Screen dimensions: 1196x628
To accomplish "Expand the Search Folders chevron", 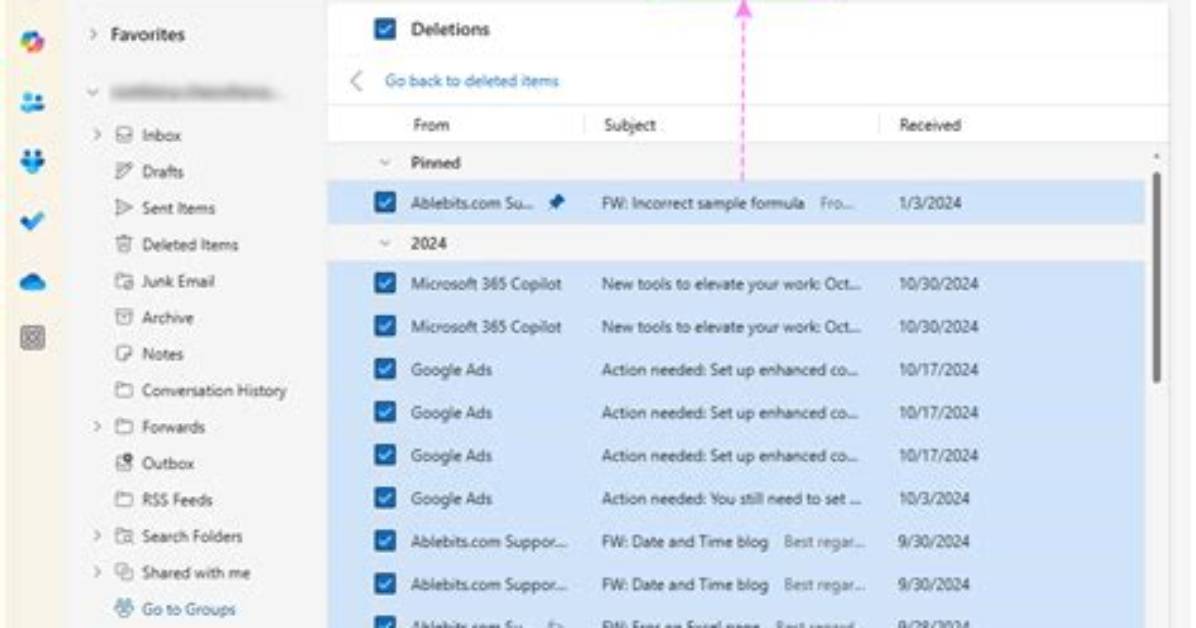I will (x=97, y=536).
